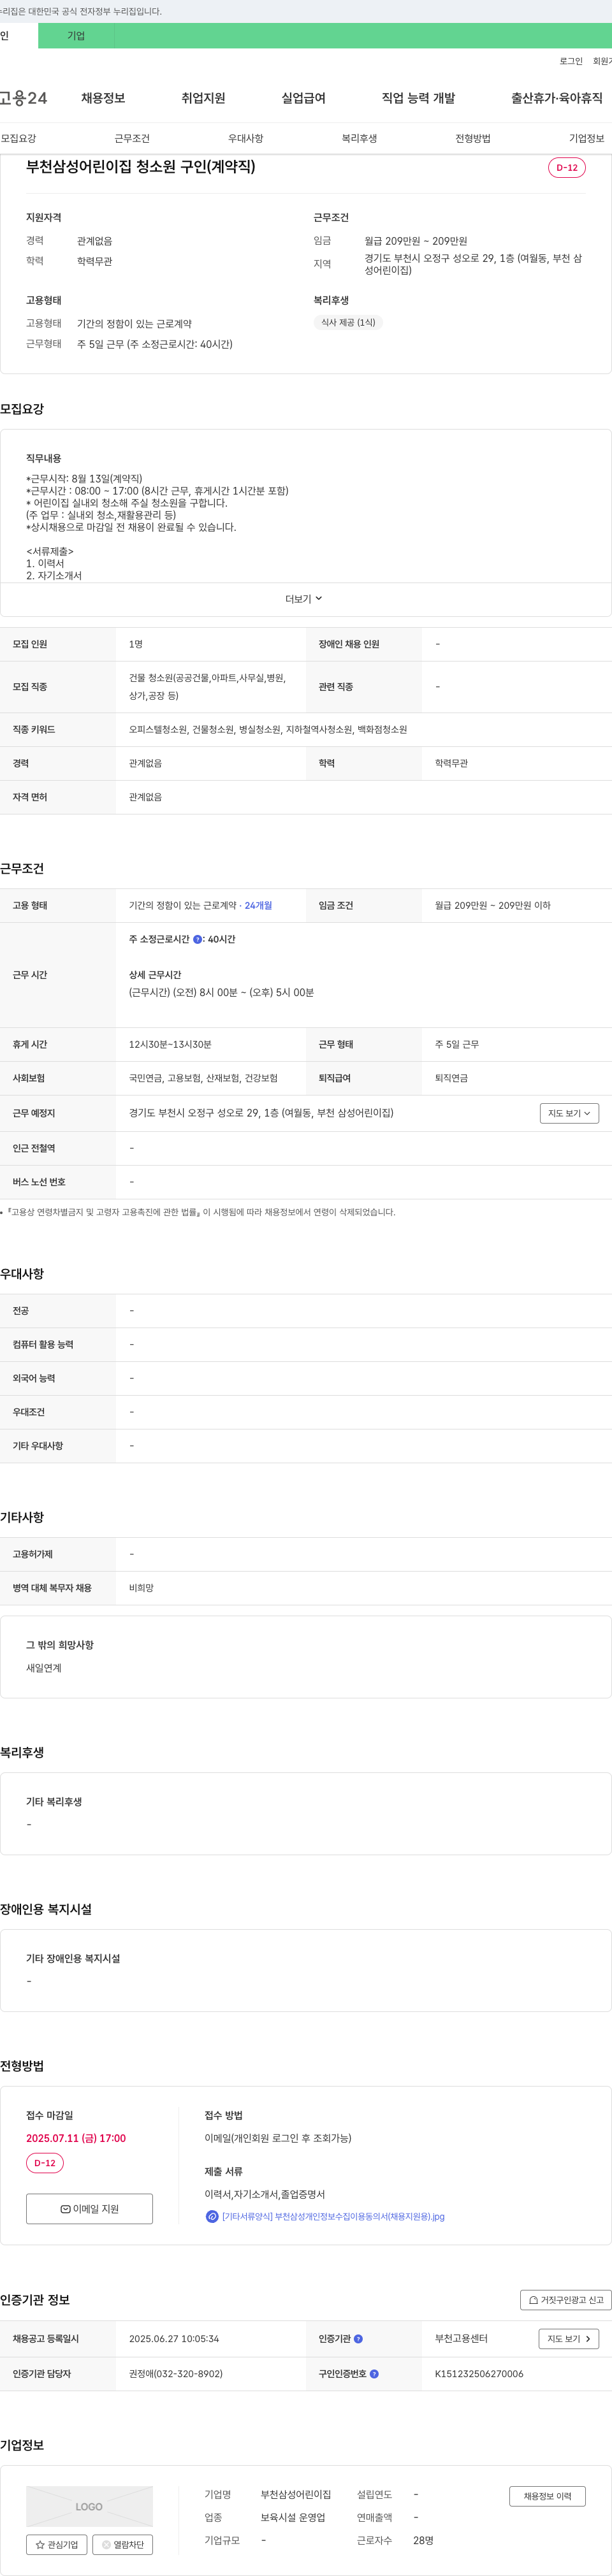Viewport: 612px width, 2576px height.
Task: Click the 고용24 site logo
Action: pos(23,98)
